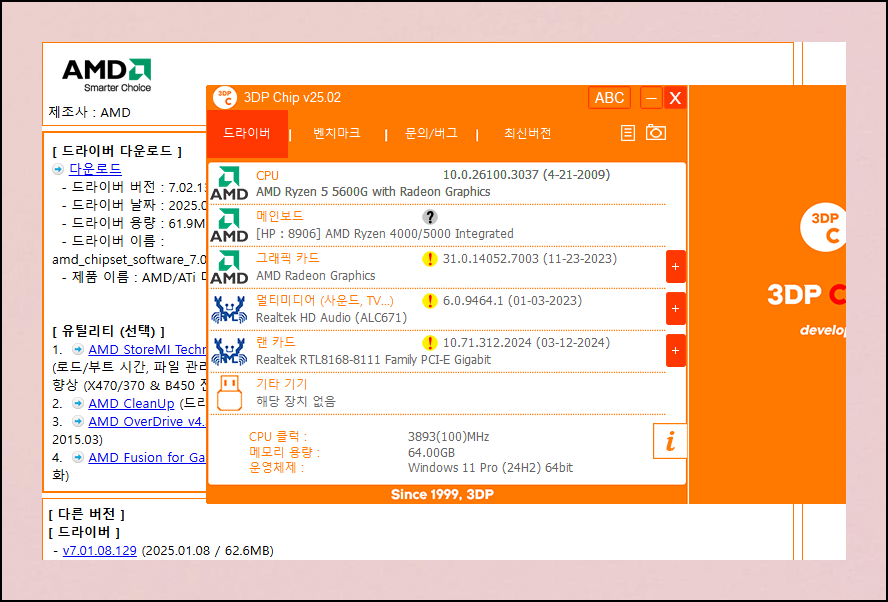Click Realtek HD Audio (ALC671) text
888x602 pixels.
pyautogui.click(x=331, y=318)
